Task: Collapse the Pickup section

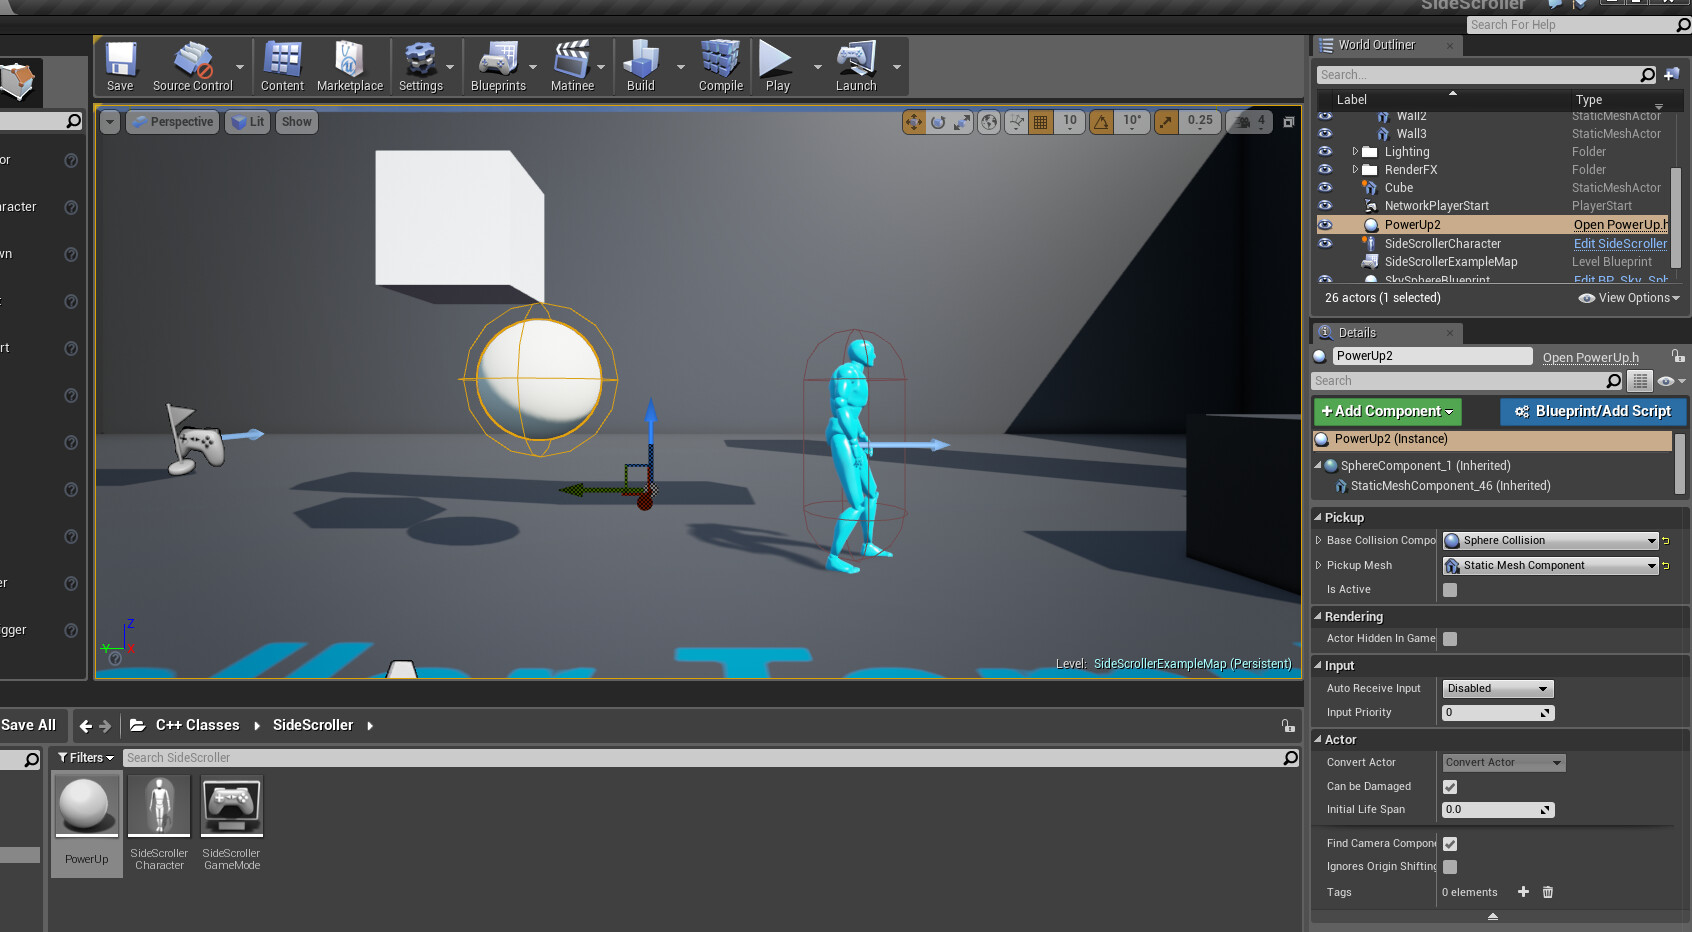Action: [x=1318, y=518]
